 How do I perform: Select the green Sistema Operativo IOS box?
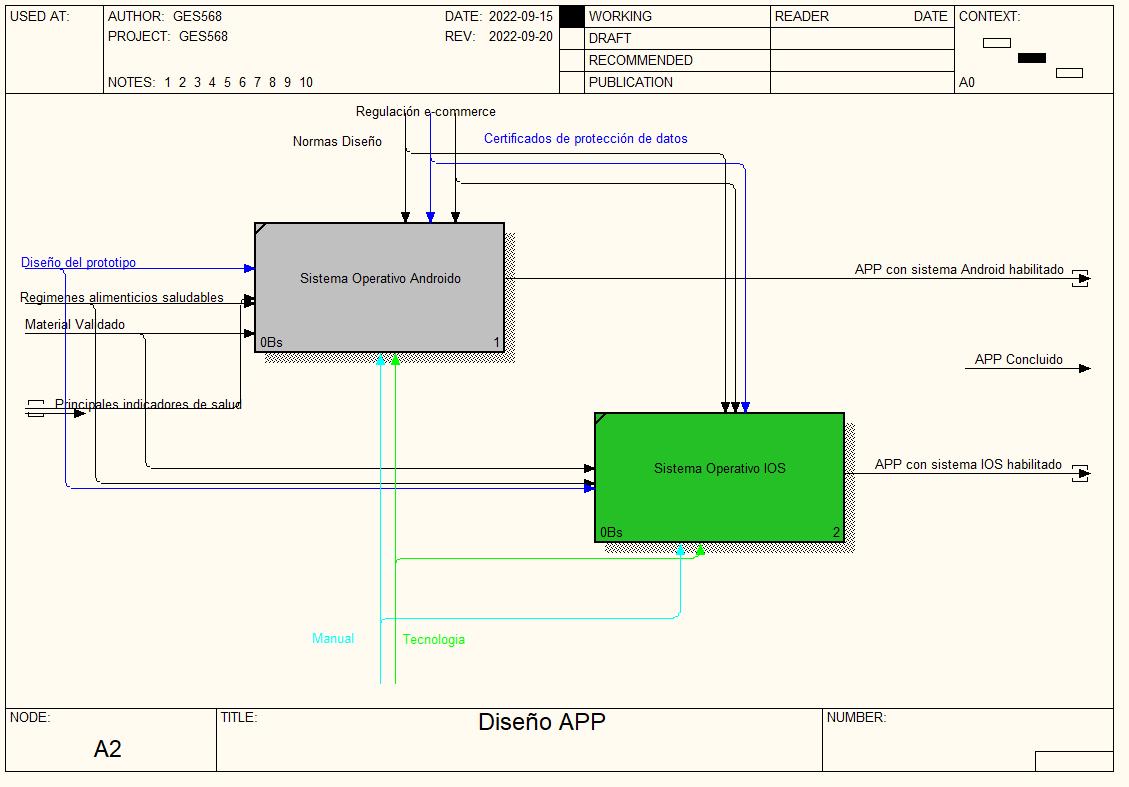point(719,477)
